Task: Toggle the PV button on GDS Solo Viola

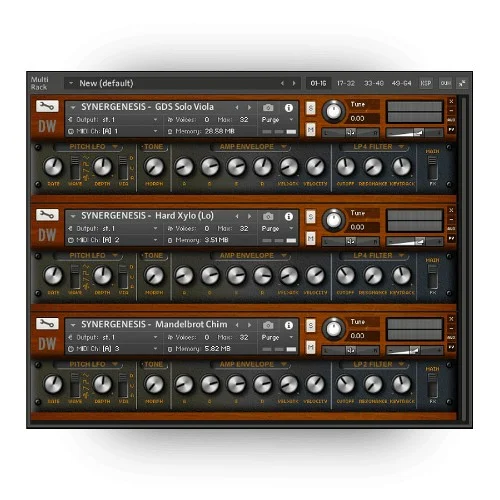Action: tap(451, 129)
